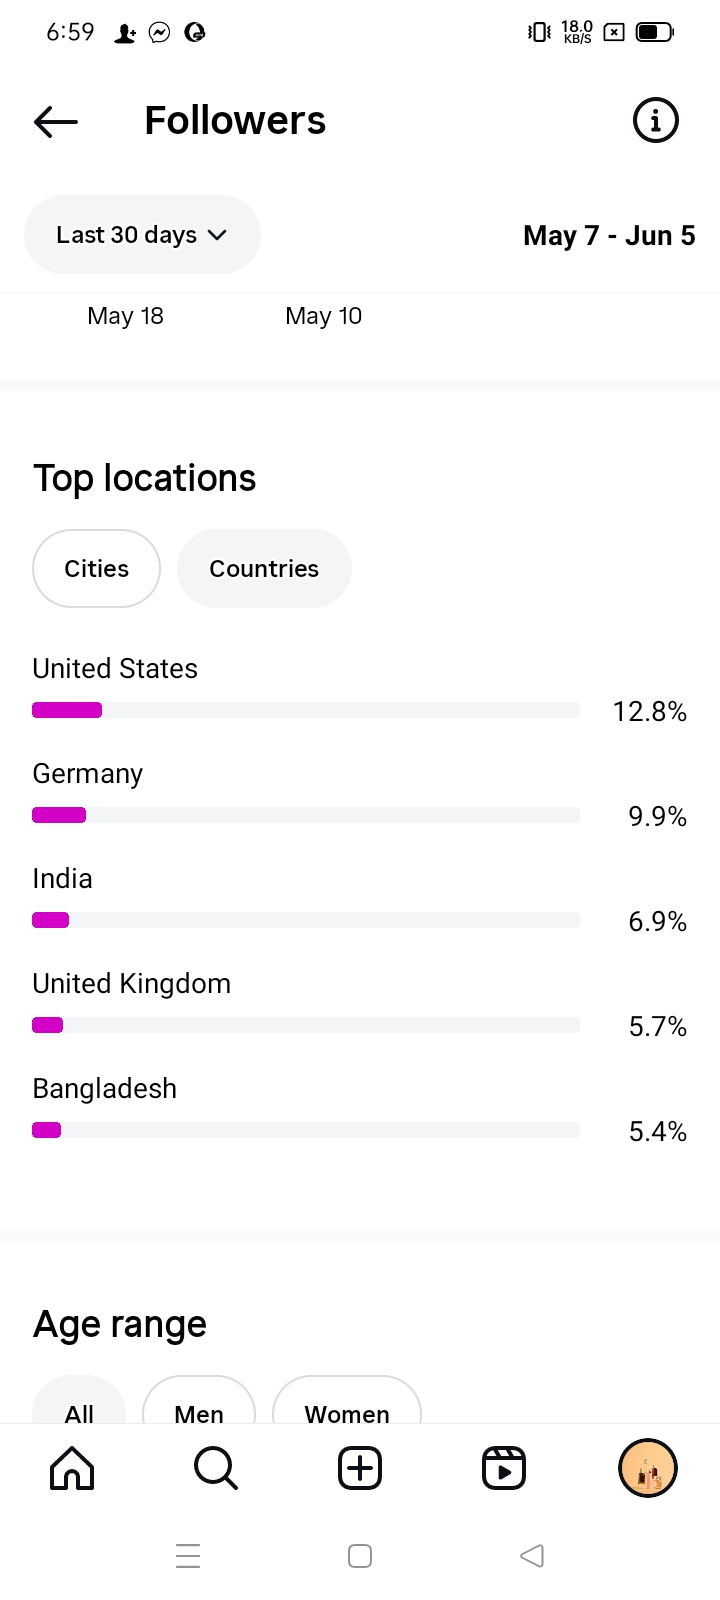Open the Search and explore tab
The image size is (720, 1600).
[215, 1468]
